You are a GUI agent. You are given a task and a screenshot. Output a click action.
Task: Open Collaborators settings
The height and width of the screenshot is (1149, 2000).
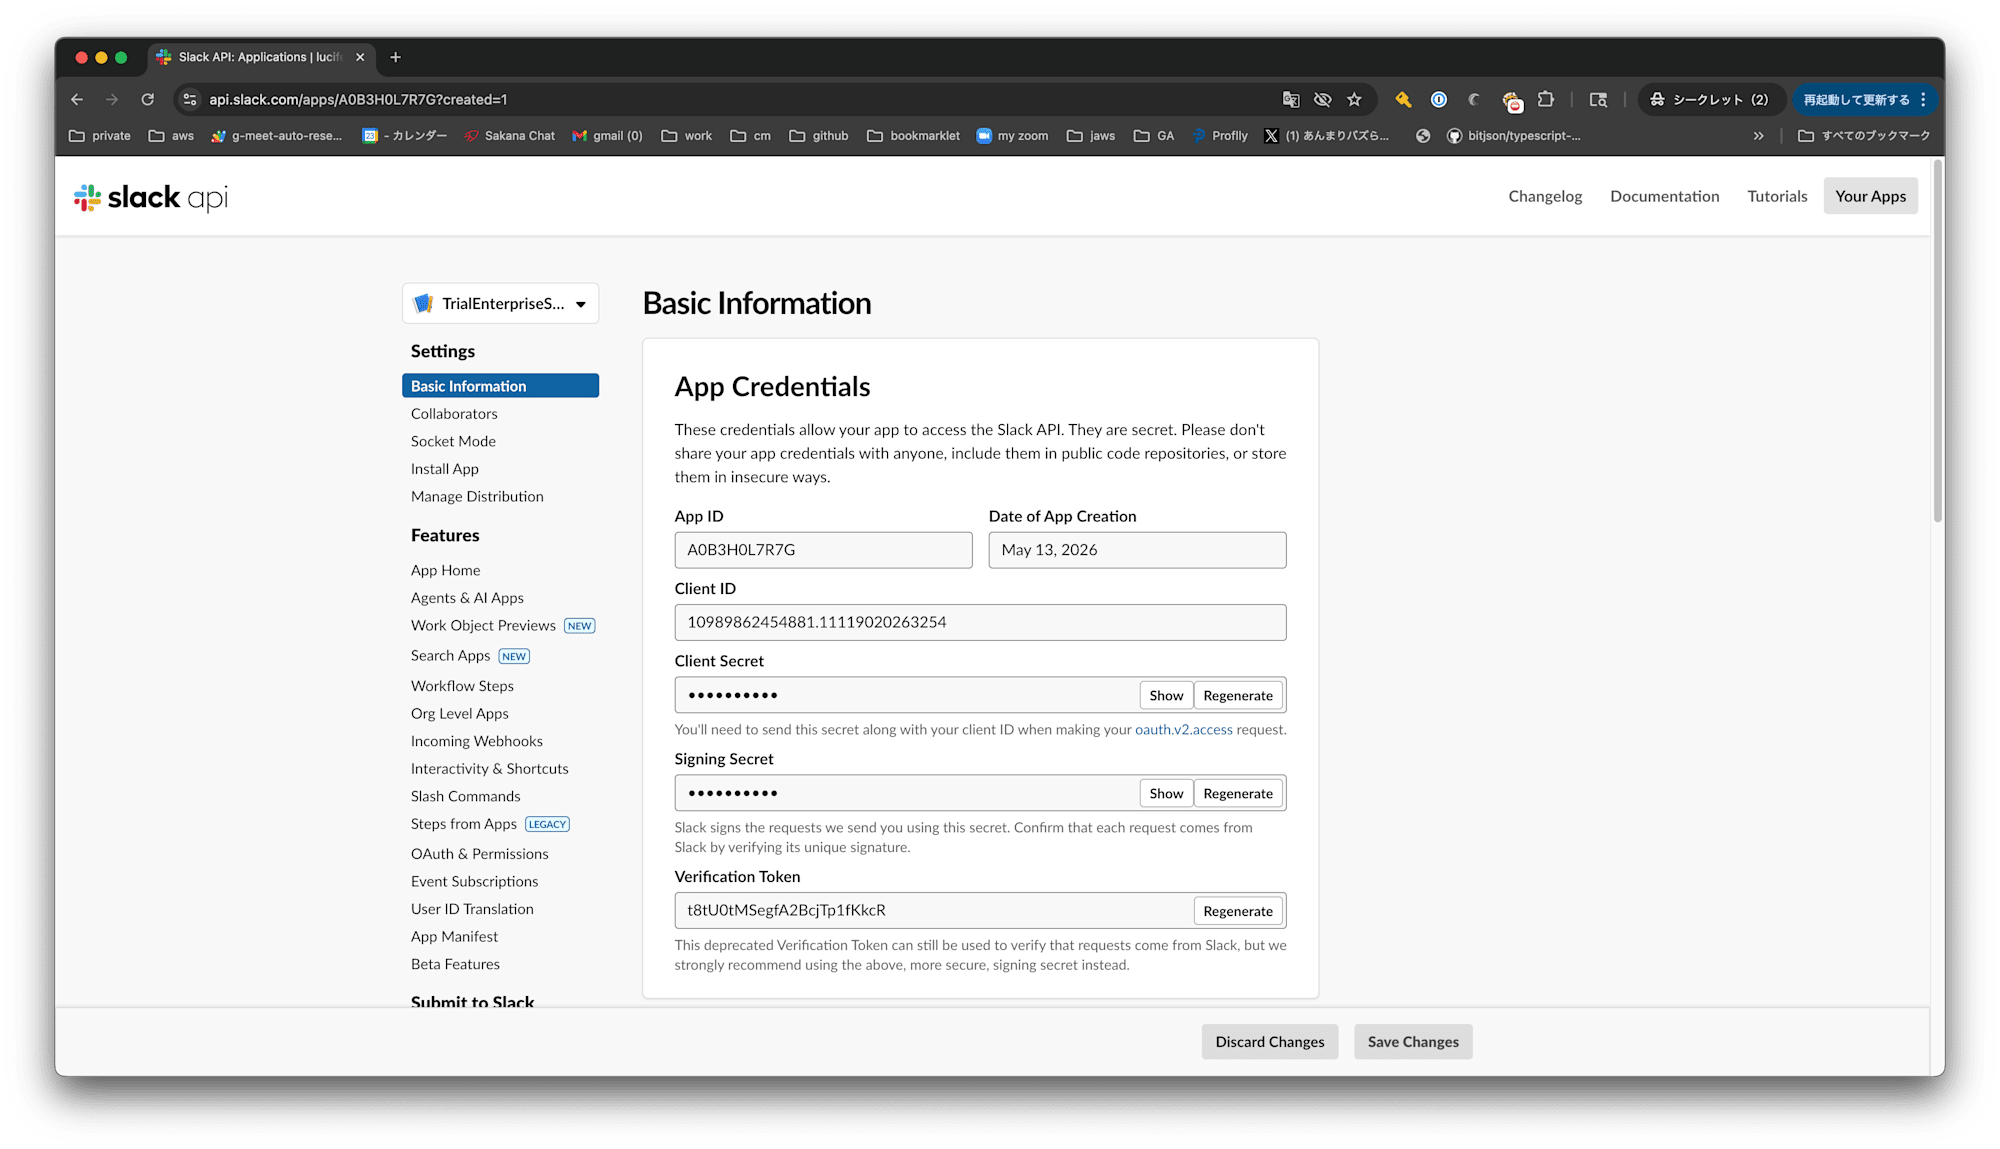[454, 414]
